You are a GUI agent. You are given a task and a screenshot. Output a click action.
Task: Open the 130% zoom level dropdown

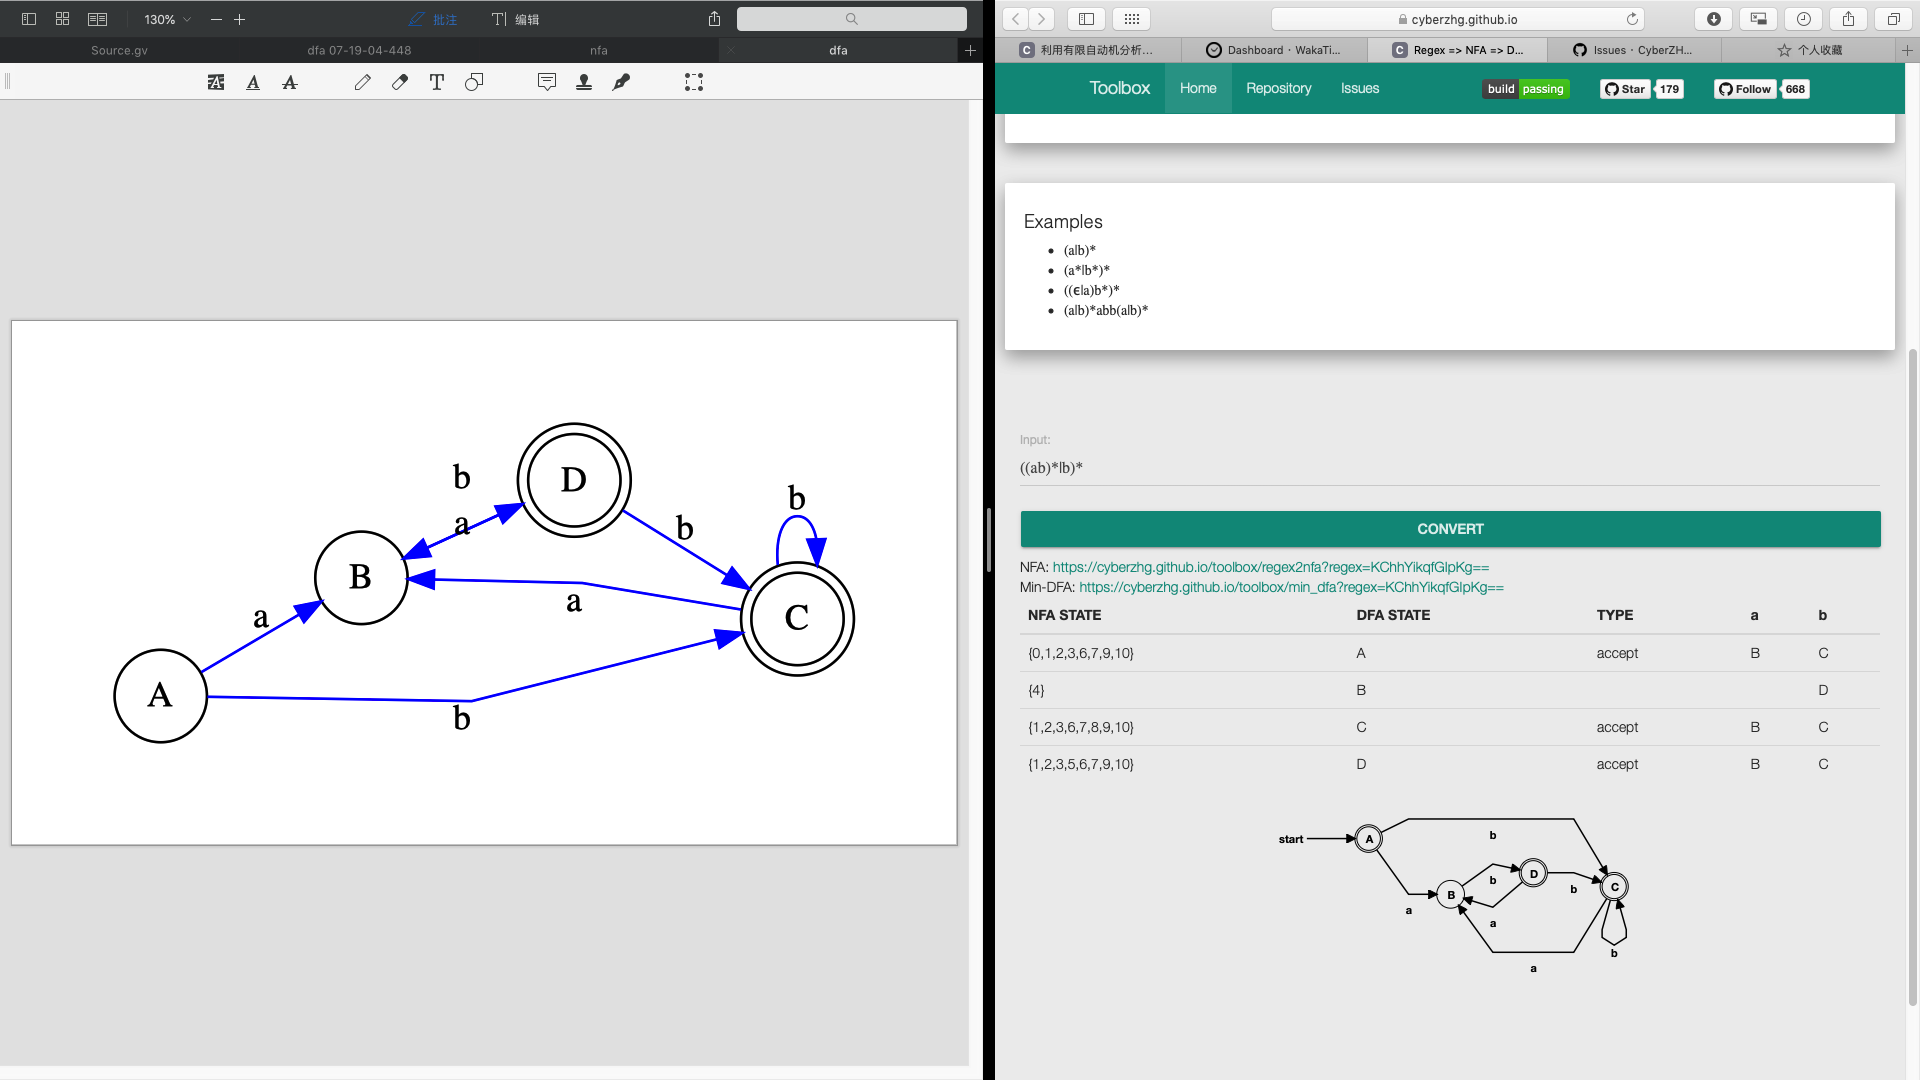(x=167, y=19)
